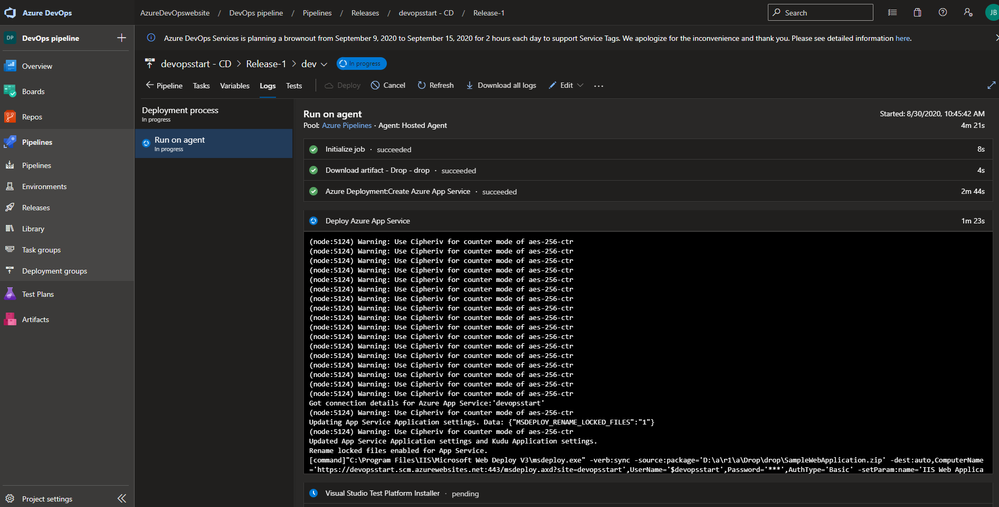999x507 pixels.
Task: Open the User settings icon
Action: point(968,12)
